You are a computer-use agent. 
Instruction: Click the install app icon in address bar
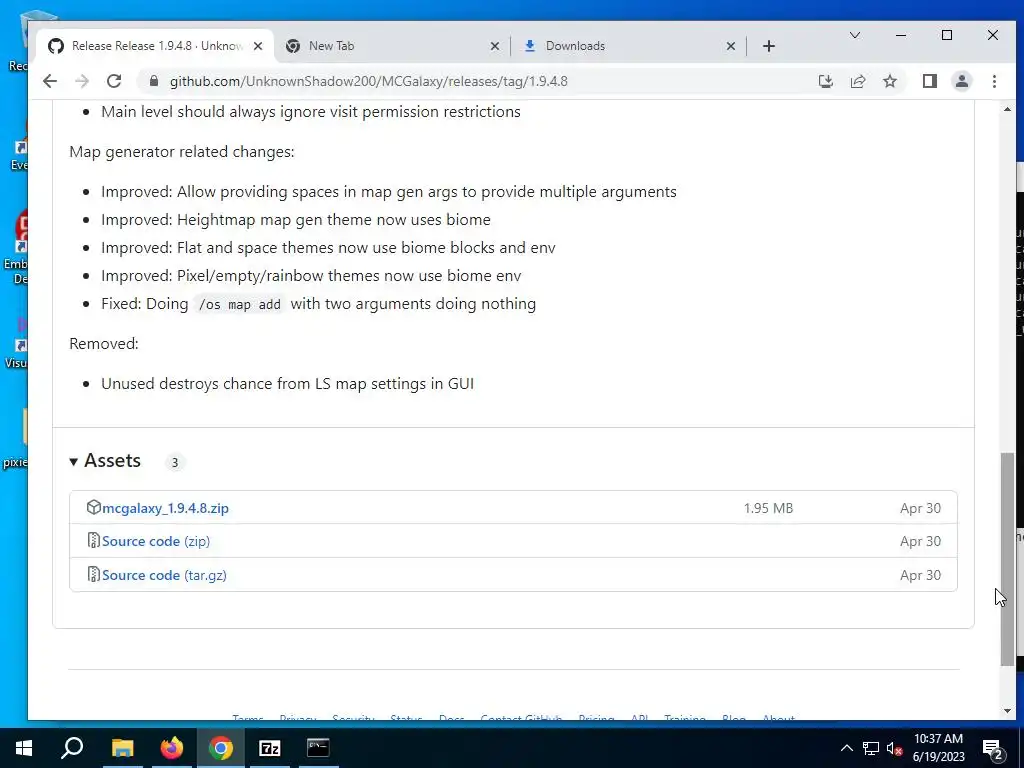[825, 81]
